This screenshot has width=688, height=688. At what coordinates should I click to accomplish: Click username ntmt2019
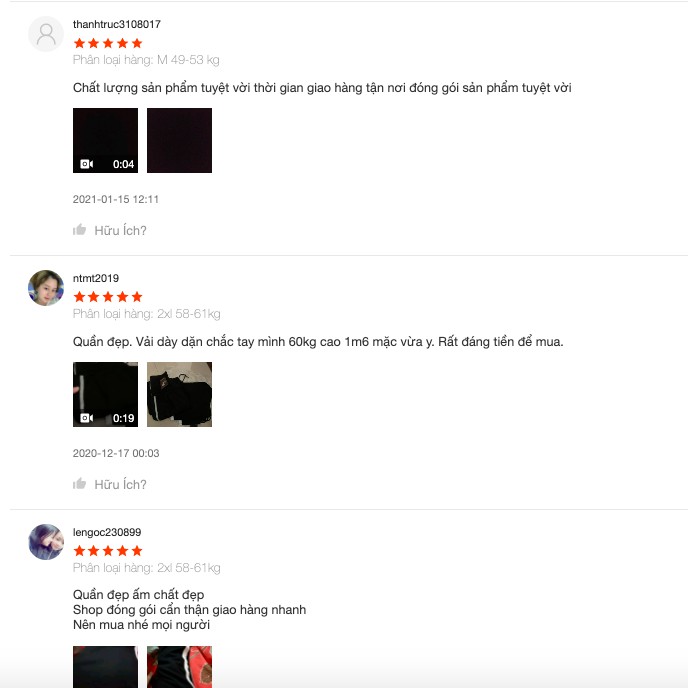[x=96, y=278]
